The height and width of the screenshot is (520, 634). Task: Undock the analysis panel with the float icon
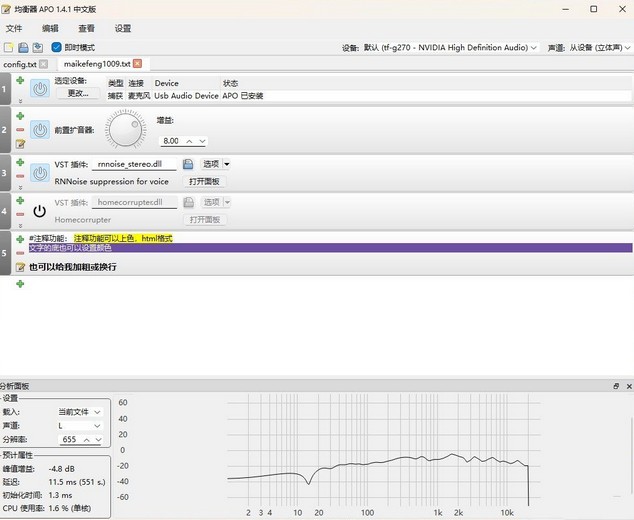616,386
